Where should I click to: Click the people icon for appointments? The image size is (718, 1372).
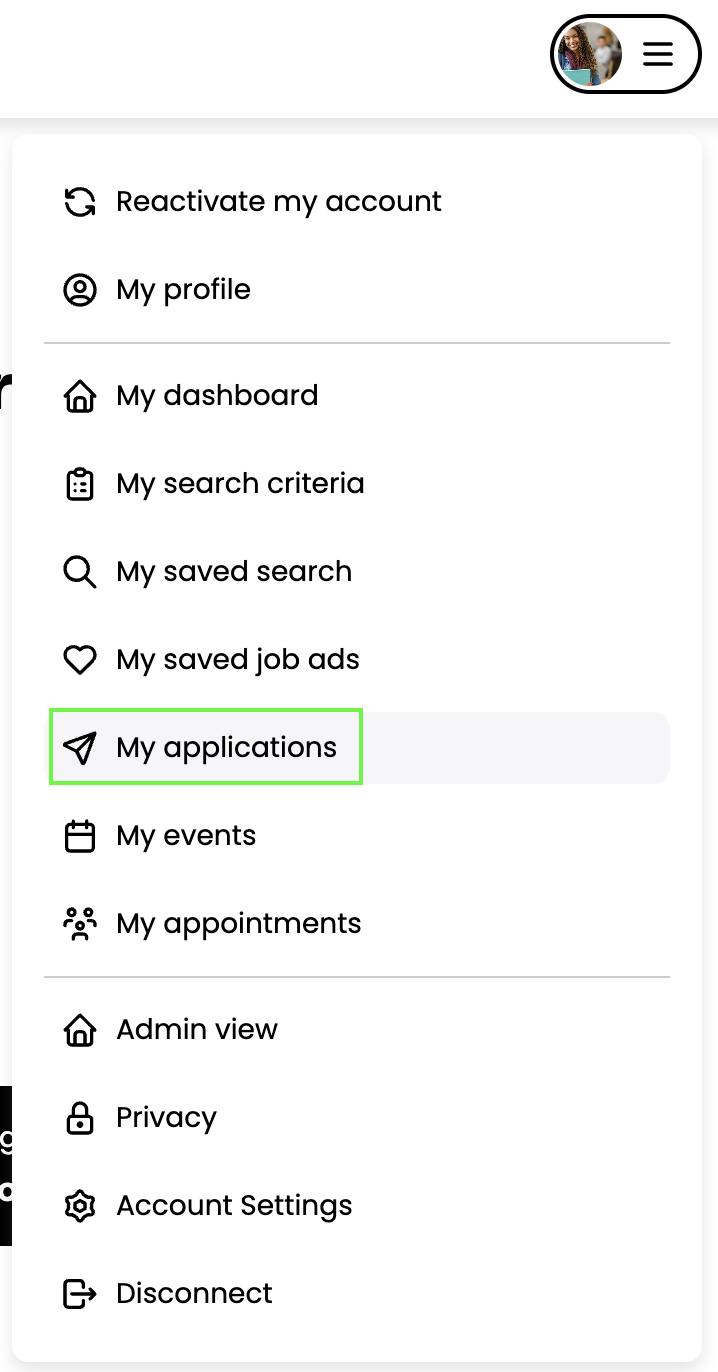[80, 924]
